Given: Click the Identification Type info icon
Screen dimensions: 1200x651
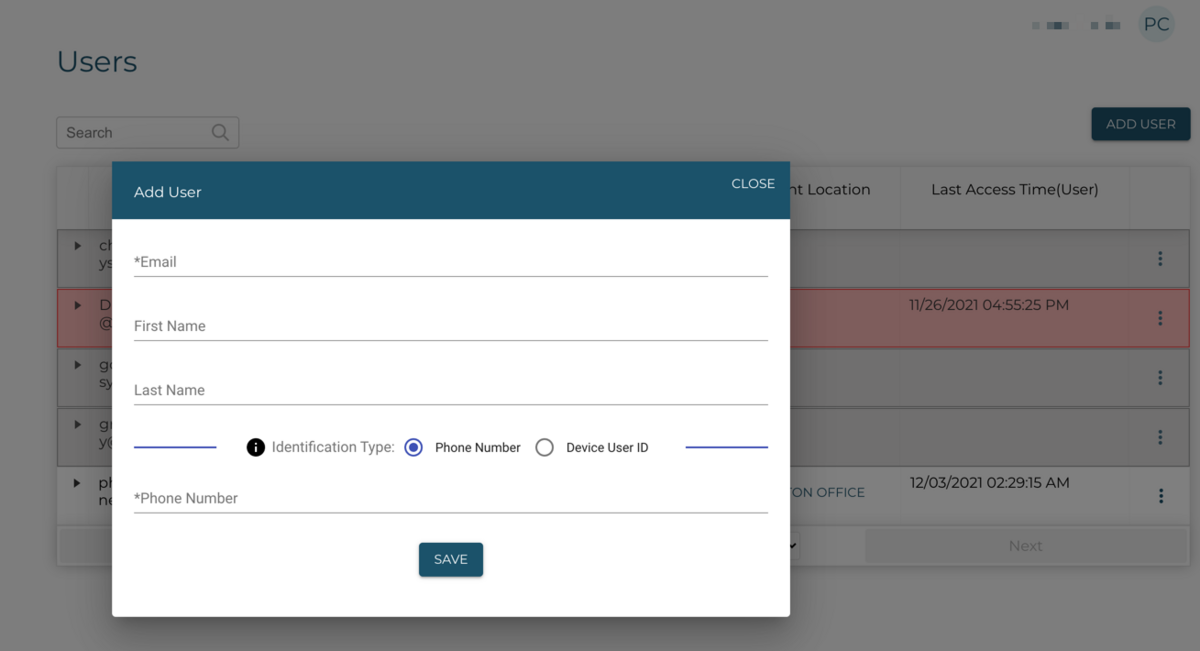Looking at the screenshot, I should [x=256, y=447].
